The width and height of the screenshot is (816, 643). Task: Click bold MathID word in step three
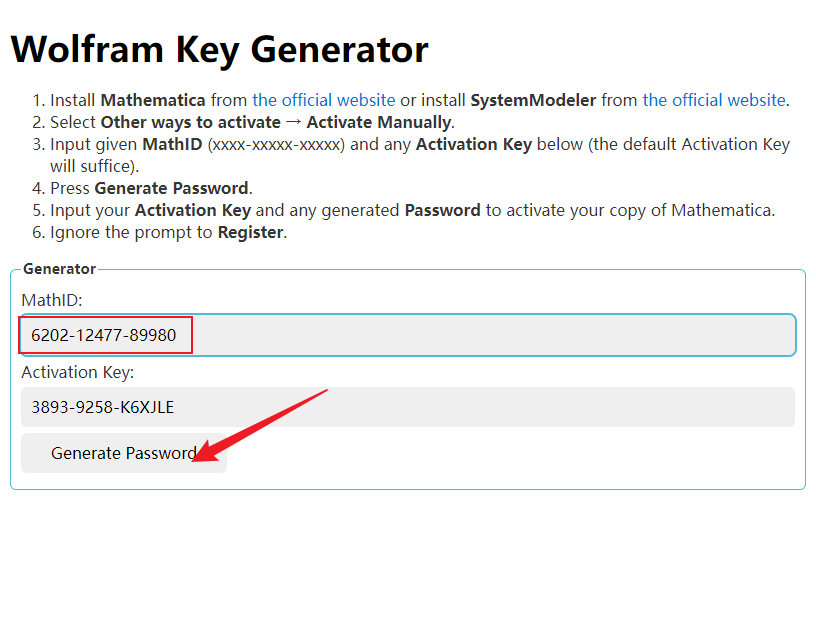click(172, 144)
